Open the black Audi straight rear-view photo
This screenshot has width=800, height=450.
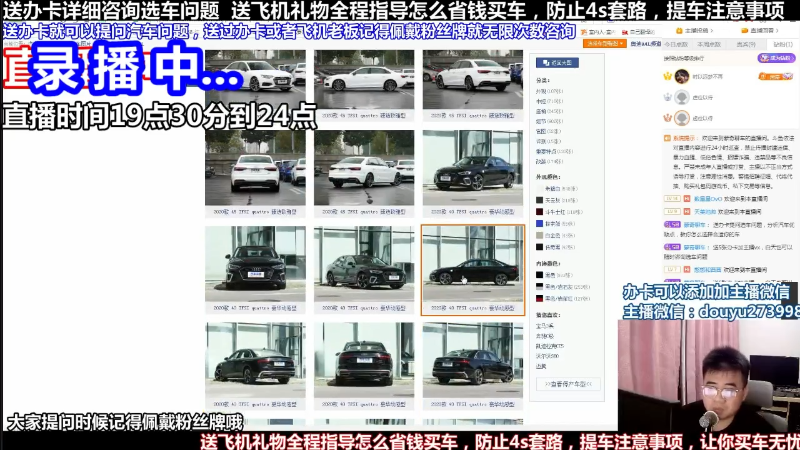coord(364,360)
